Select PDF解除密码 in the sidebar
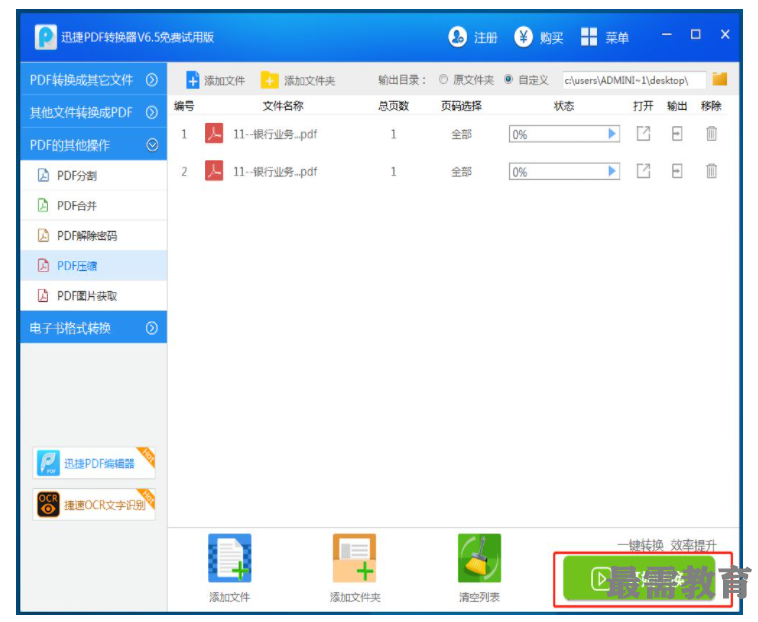The width and height of the screenshot is (758, 622). tap(94, 235)
